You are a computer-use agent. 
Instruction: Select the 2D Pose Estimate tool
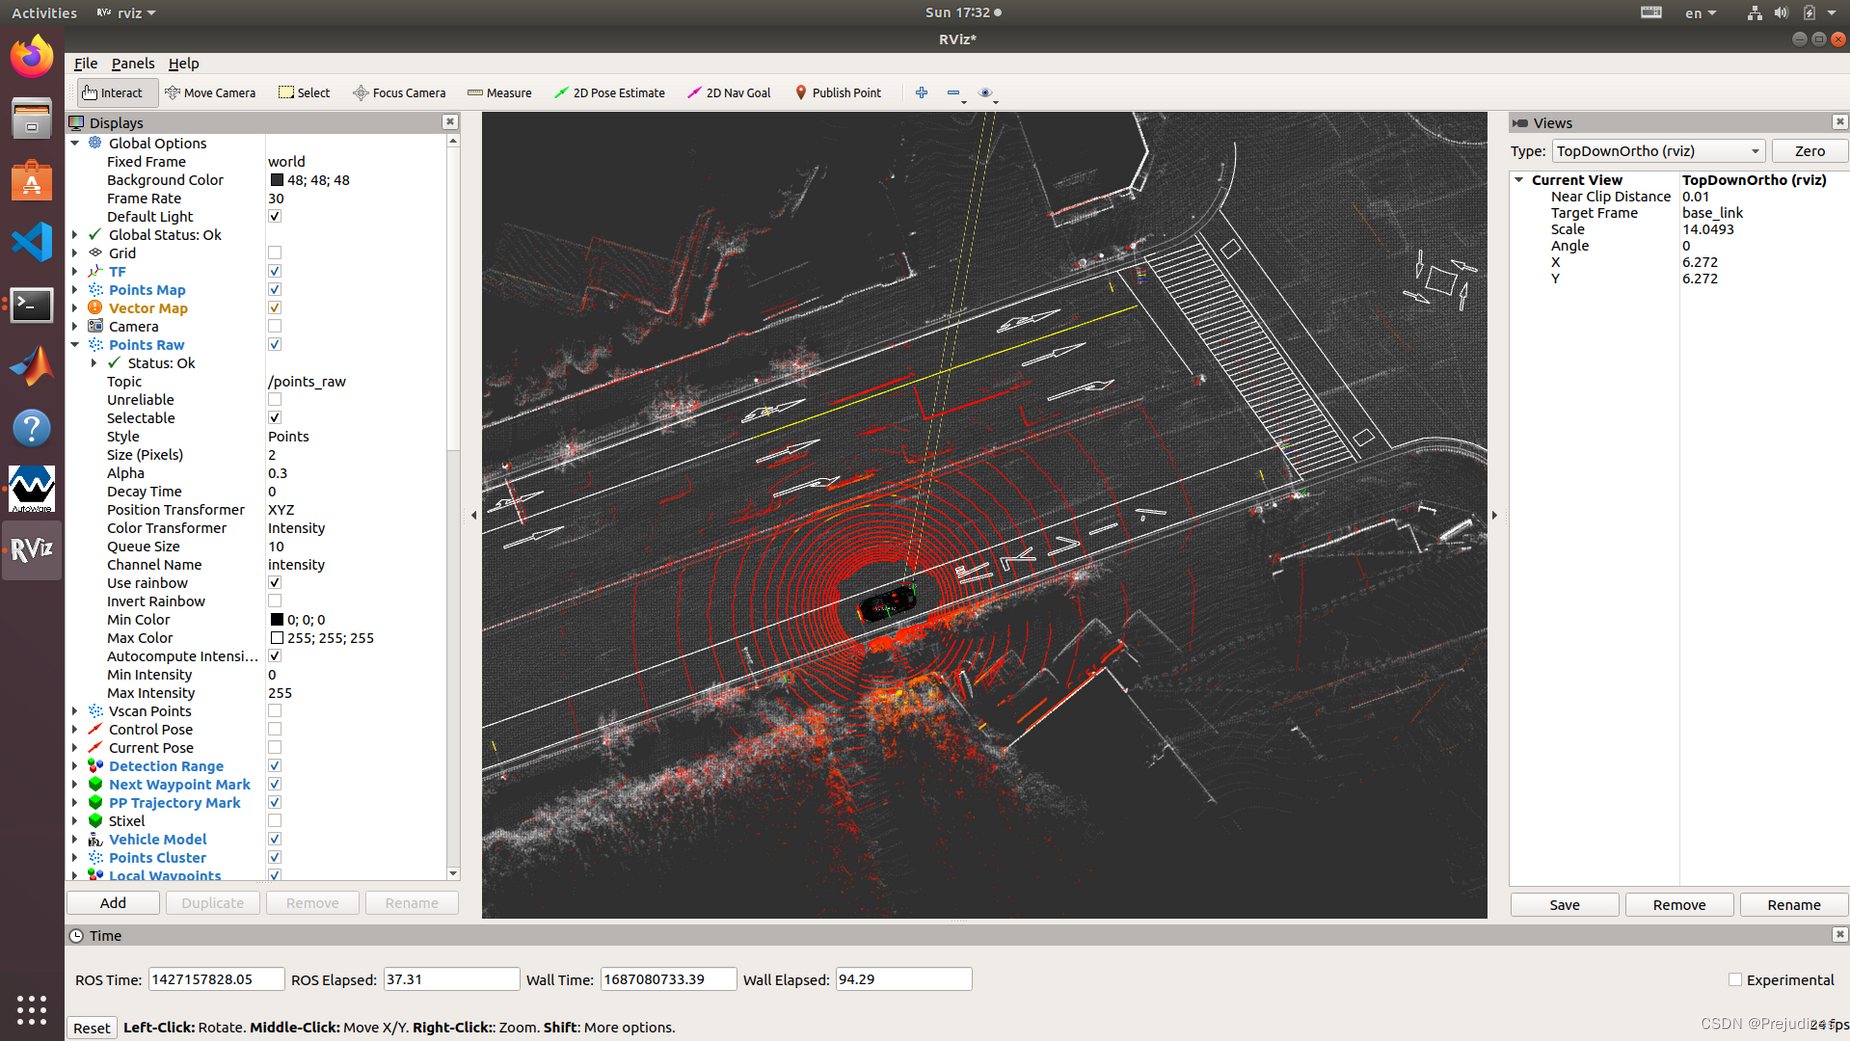coord(609,92)
